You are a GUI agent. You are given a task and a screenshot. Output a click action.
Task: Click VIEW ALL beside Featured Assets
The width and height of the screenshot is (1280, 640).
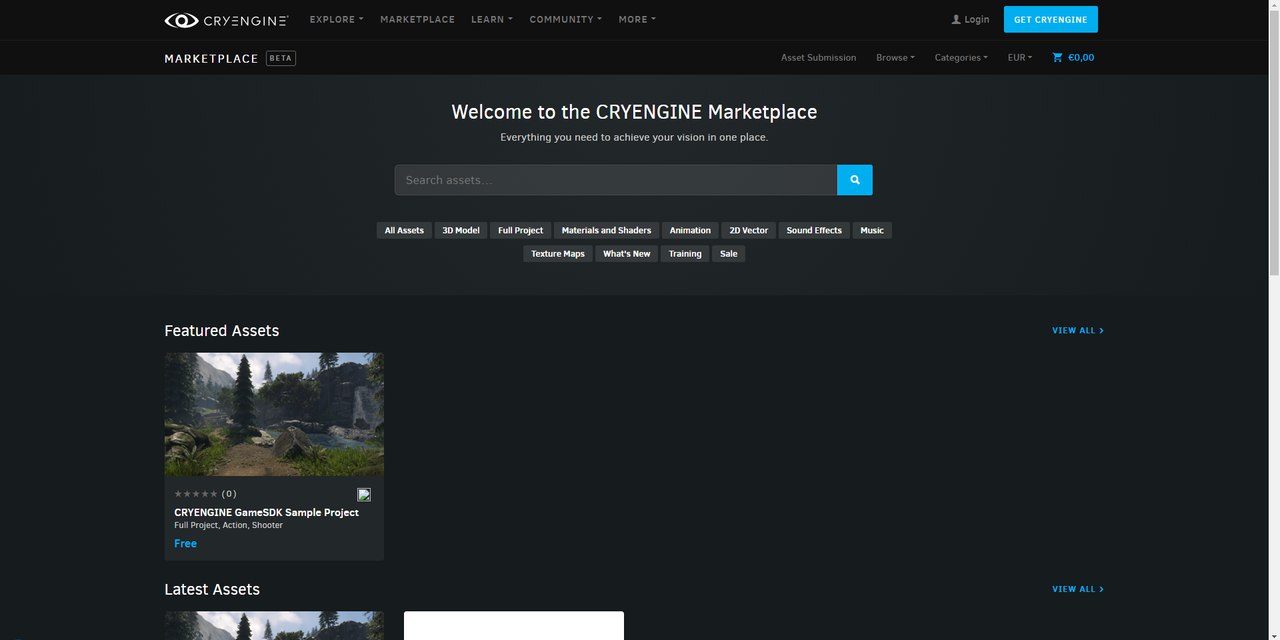(1078, 330)
